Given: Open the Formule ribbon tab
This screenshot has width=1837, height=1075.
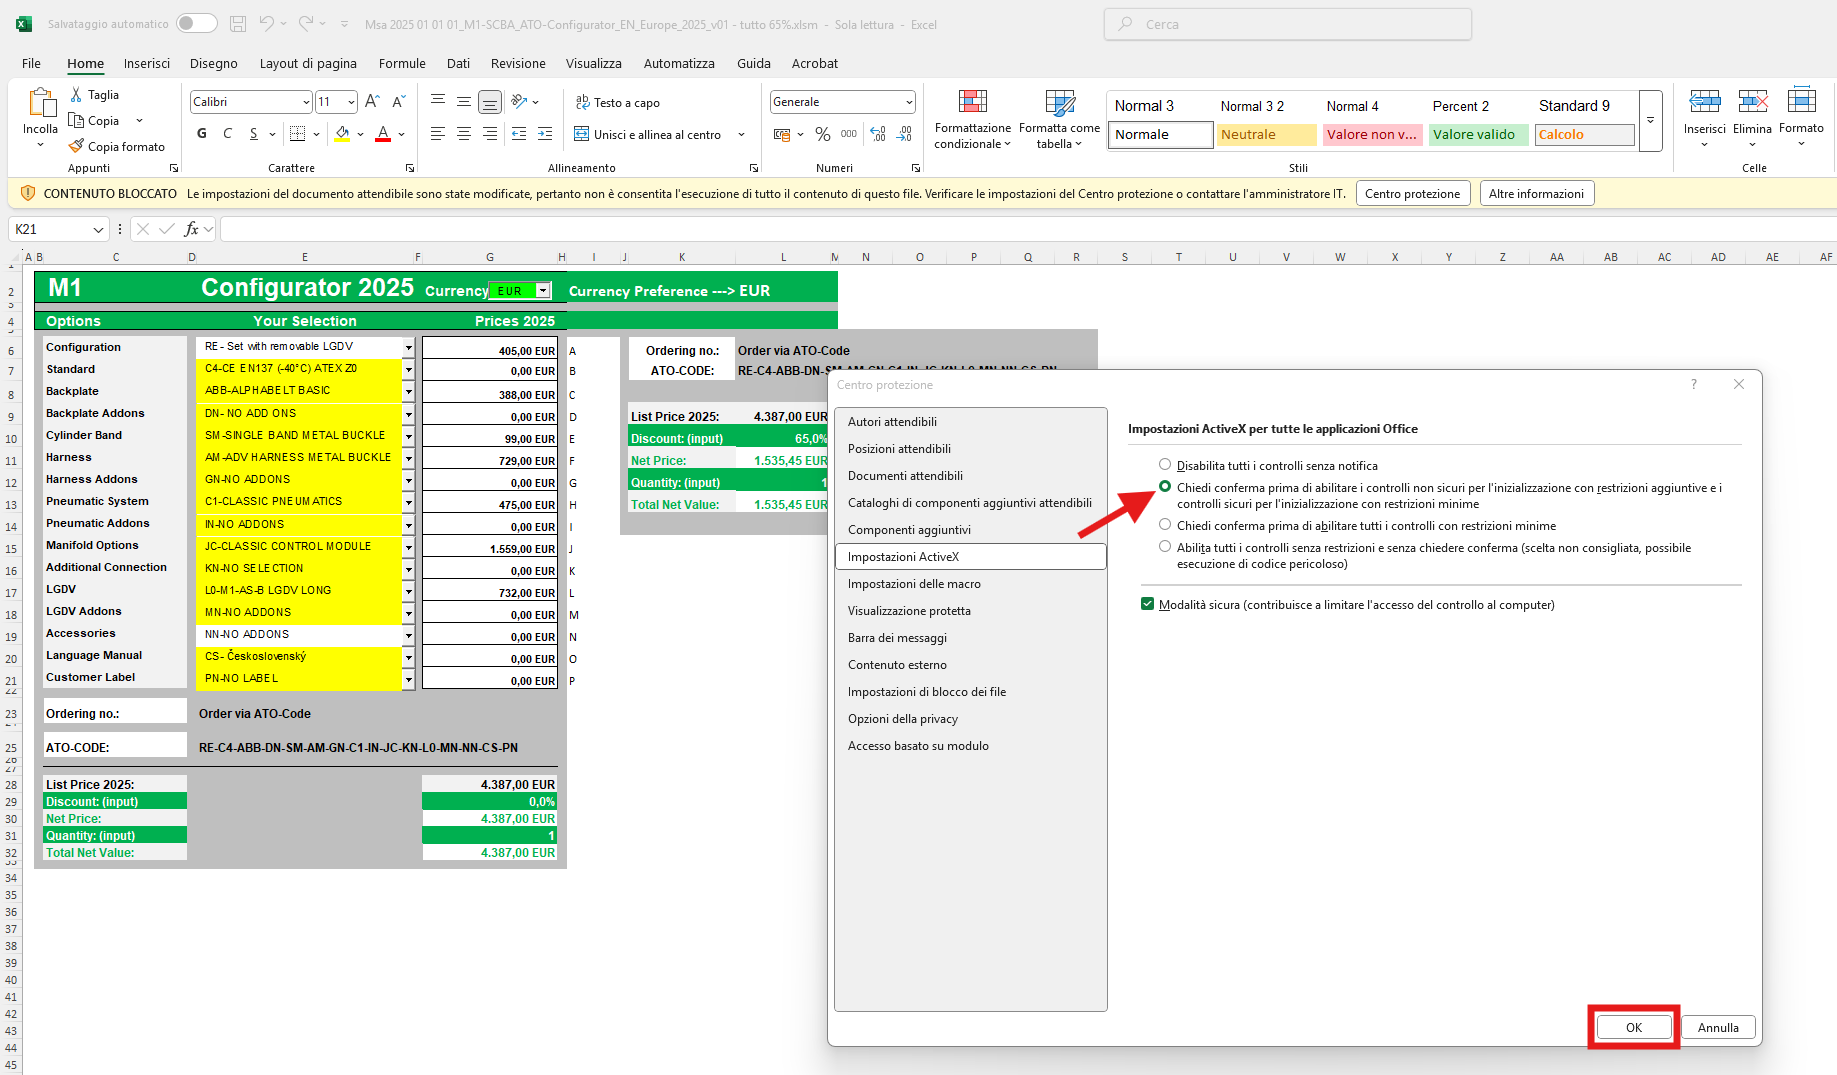Looking at the screenshot, I should (x=402, y=63).
